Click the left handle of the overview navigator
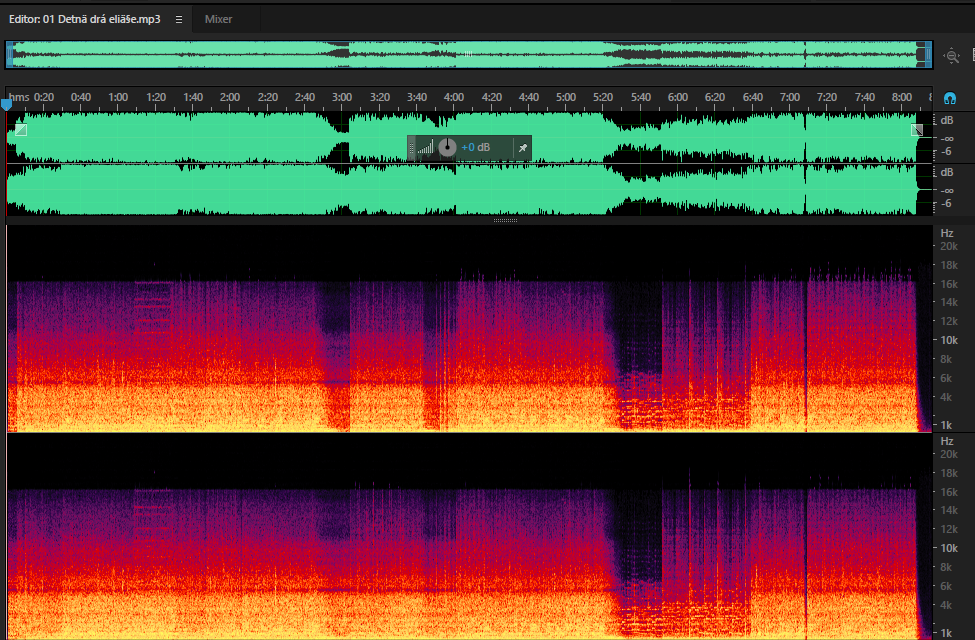Viewport: 975px width, 640px height. point(9,55)
